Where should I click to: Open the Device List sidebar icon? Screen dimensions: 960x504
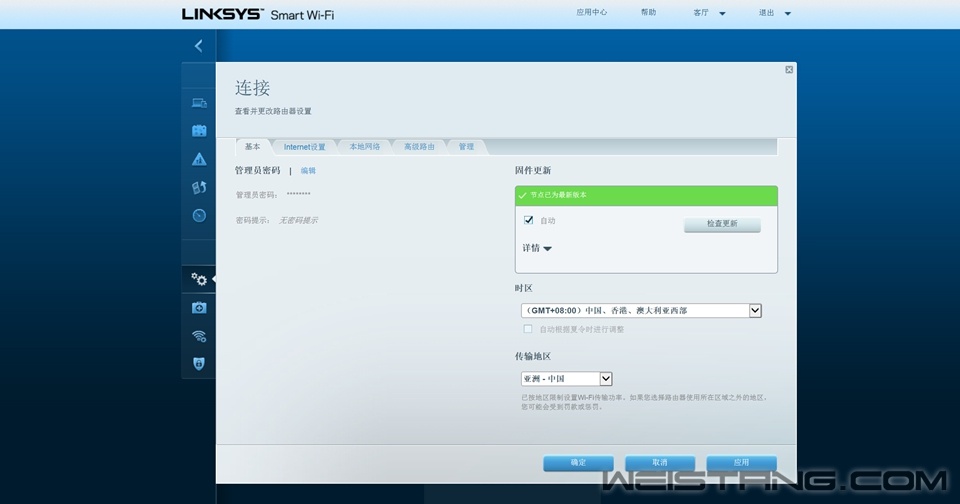(199, 102)
